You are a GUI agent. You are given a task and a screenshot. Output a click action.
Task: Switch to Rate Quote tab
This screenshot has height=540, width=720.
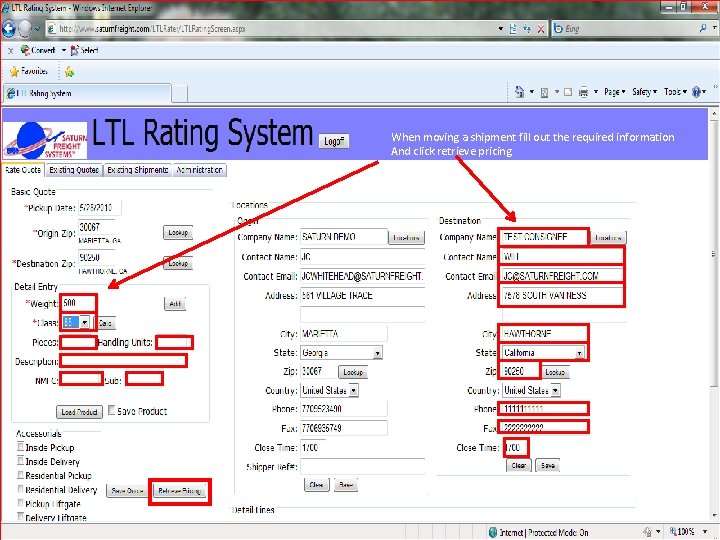(x=23, y=170)
